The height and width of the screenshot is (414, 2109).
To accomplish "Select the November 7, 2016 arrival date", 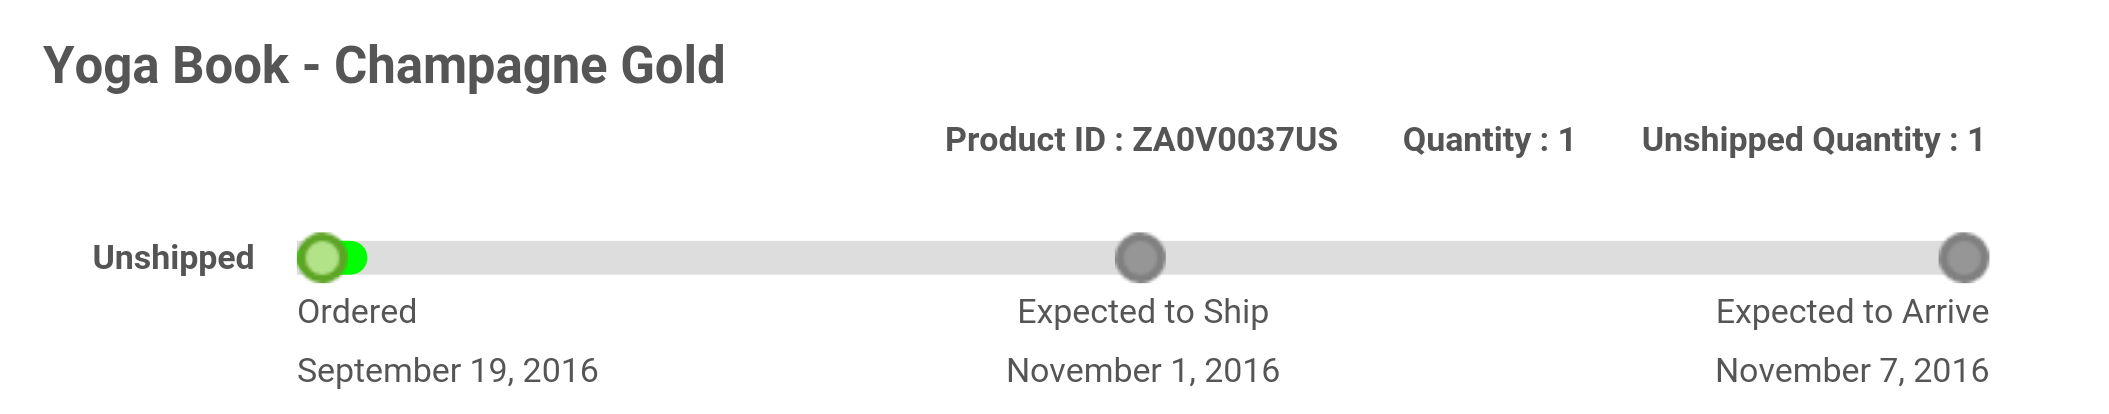I will click(1852, 371).
